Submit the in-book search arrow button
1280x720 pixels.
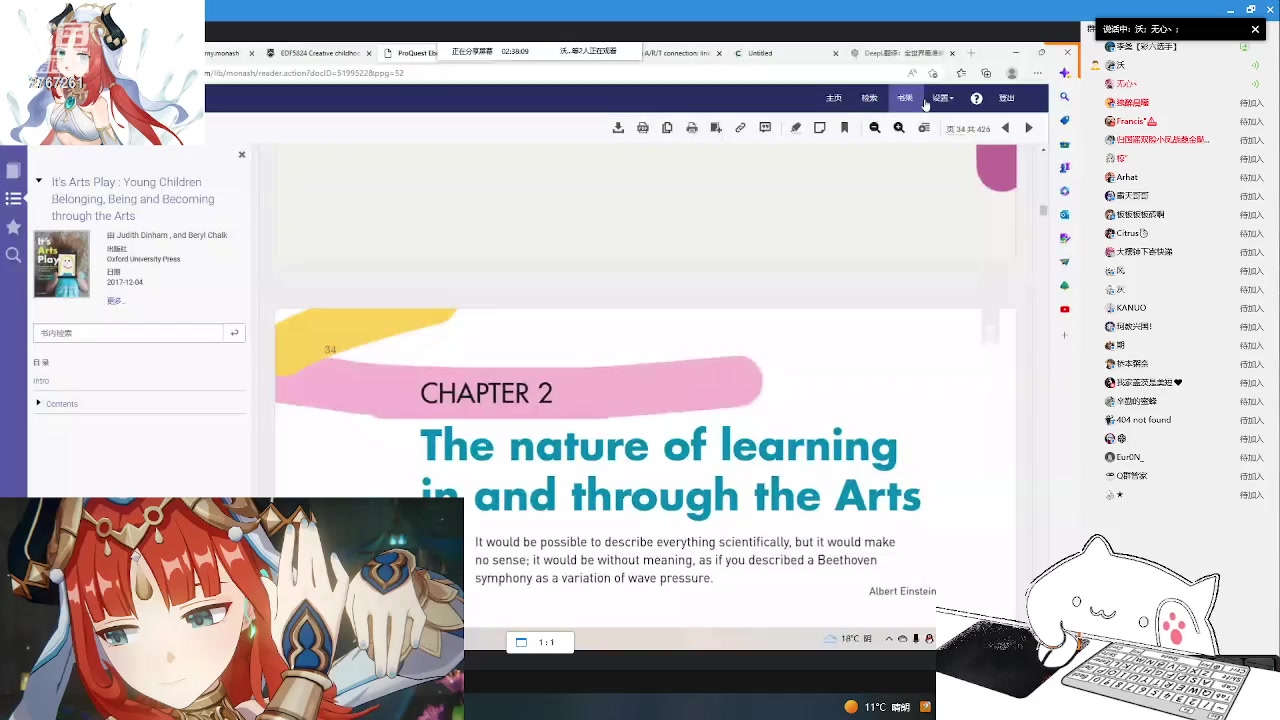[x=234, y=333]
